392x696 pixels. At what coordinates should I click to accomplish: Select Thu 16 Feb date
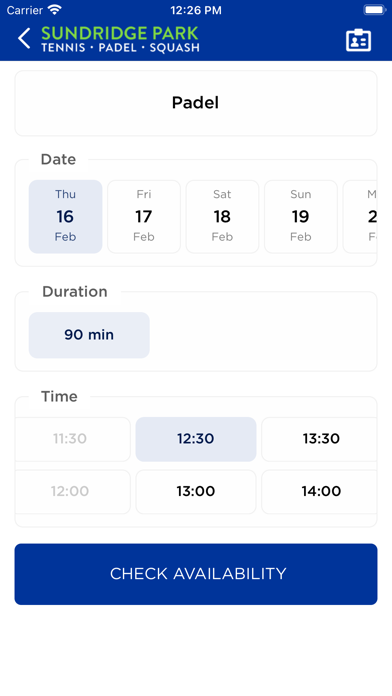(x=65, y=217)
